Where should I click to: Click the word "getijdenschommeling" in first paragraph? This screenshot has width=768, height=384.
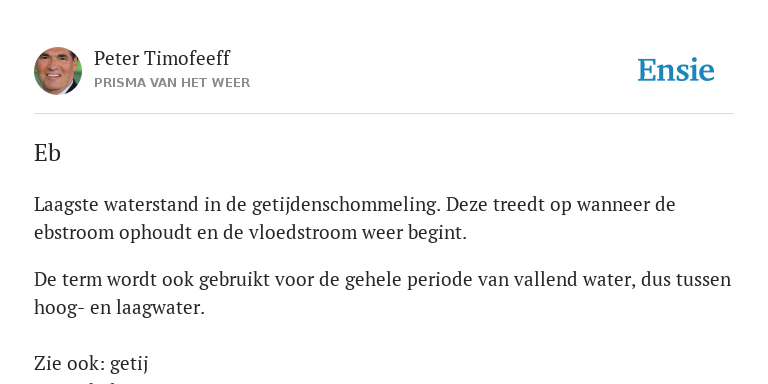pos(344,205)
